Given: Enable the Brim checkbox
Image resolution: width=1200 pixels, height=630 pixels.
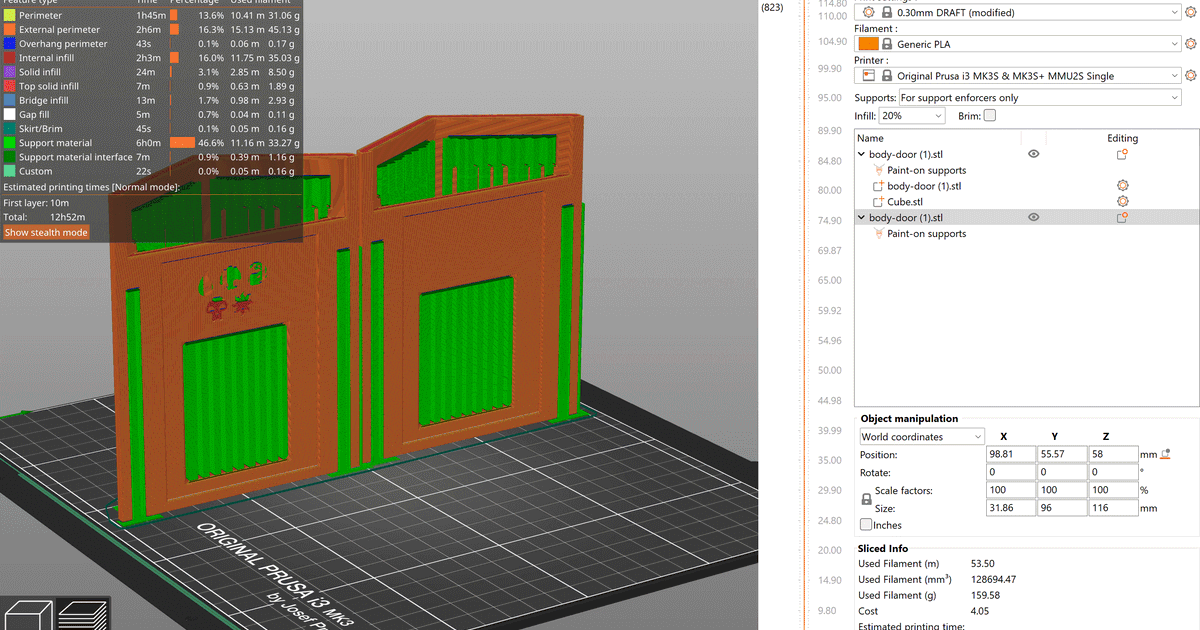Looking at the screenshot, I should (x=989, y=116).
